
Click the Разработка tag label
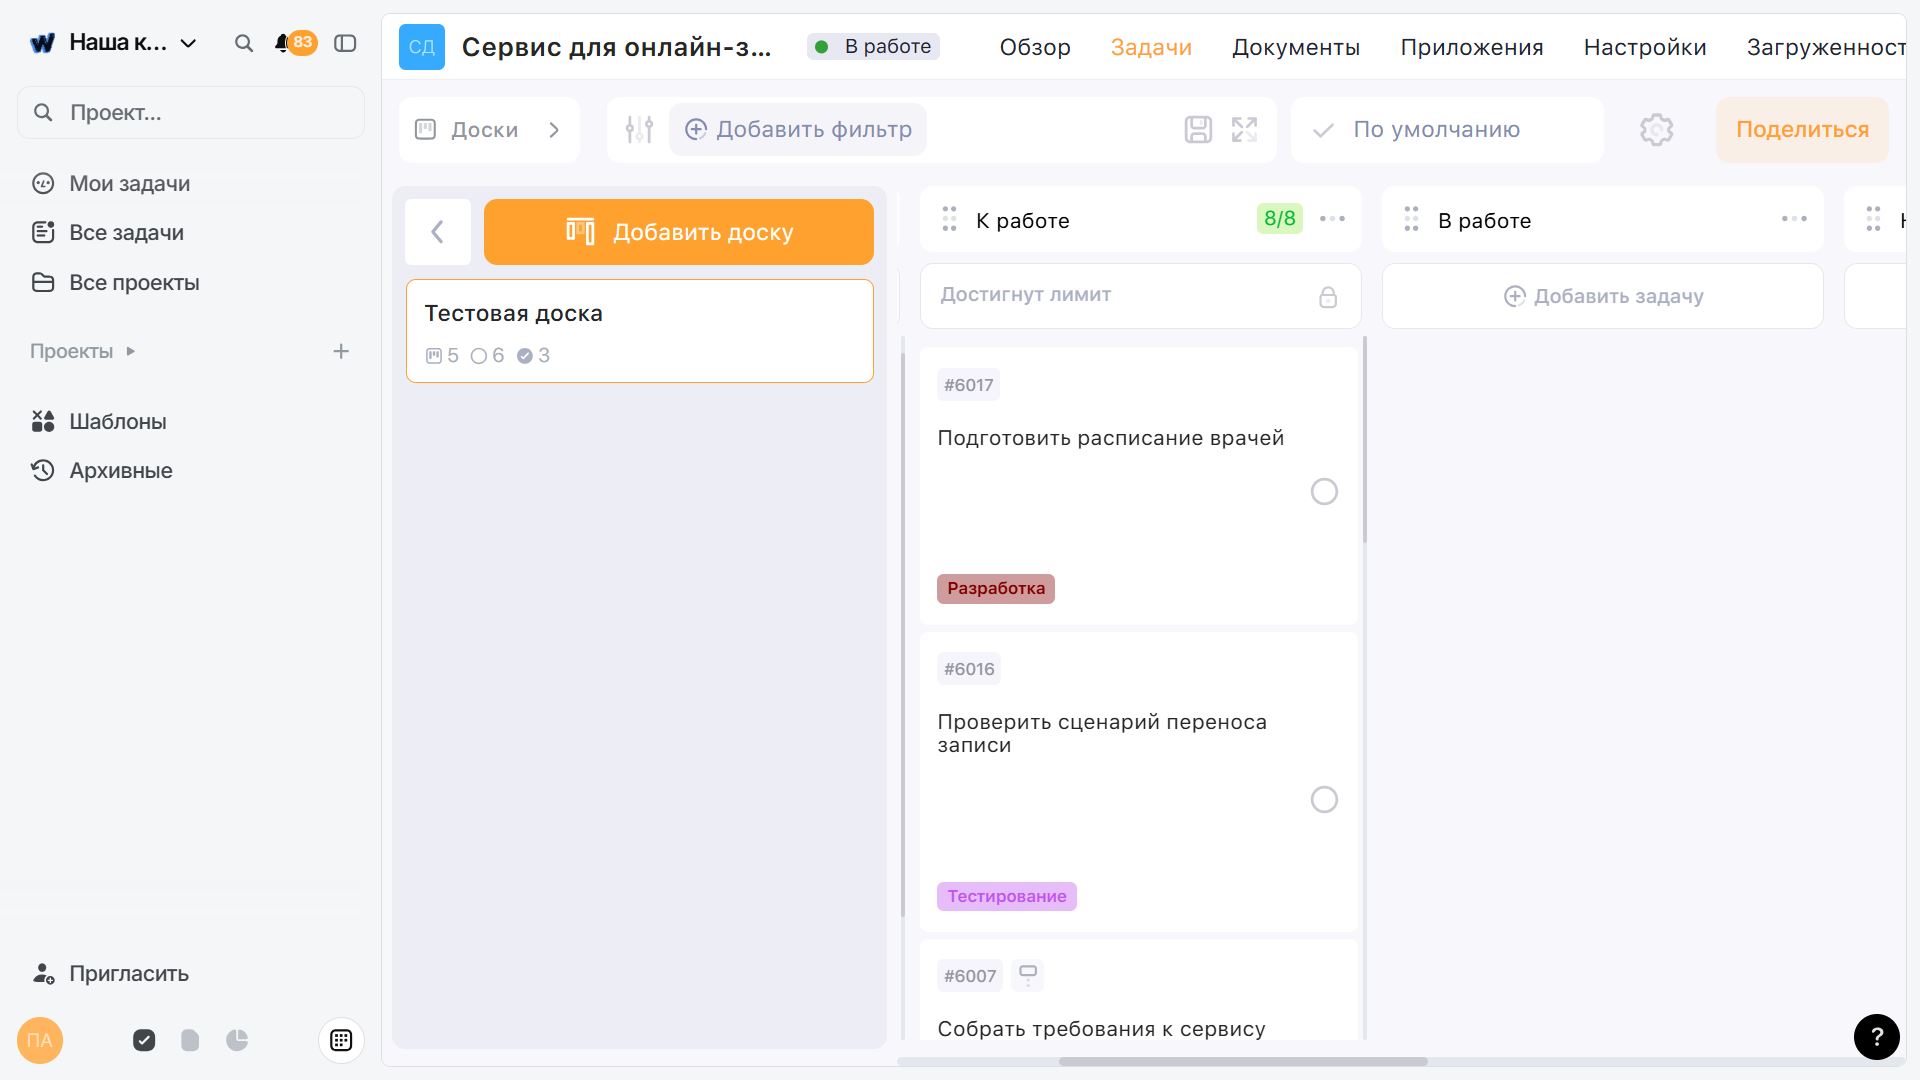(x=995, y=588)
